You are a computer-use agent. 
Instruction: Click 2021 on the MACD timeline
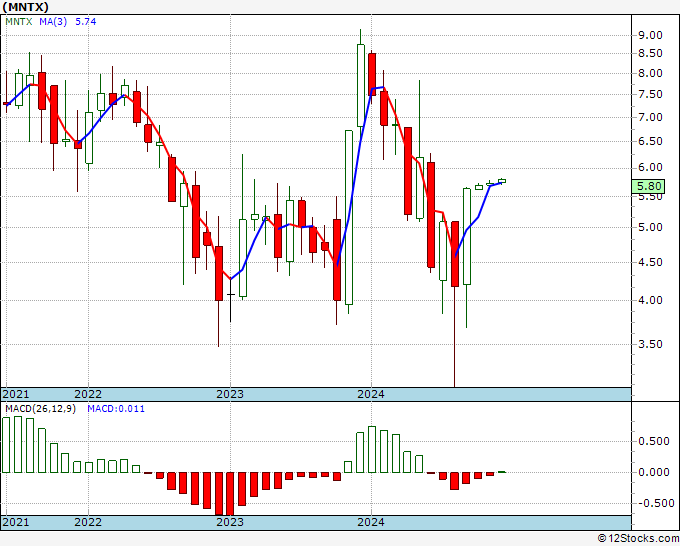(16, 522)
